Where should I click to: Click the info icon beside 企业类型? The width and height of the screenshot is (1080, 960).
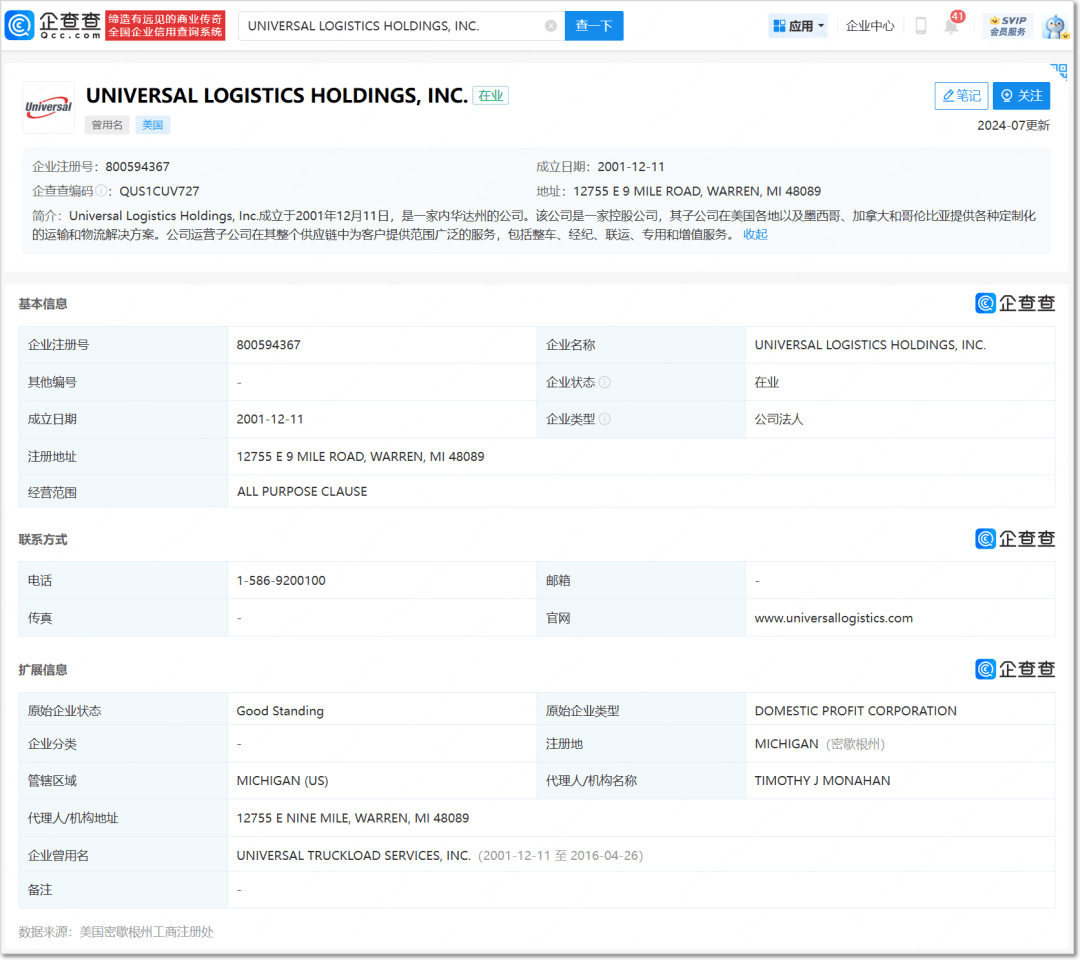(605, 419)
